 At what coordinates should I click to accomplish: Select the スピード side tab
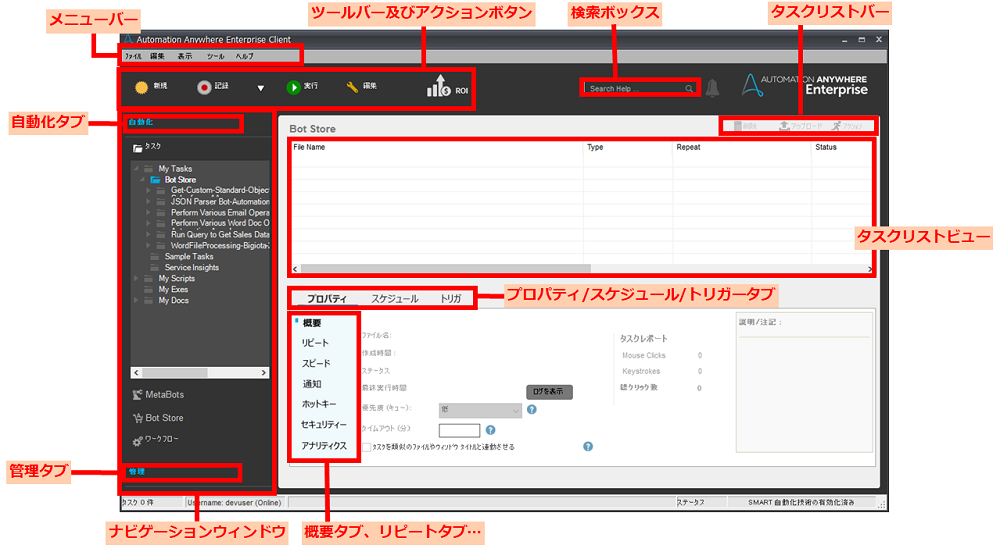(x=316, y=364)
